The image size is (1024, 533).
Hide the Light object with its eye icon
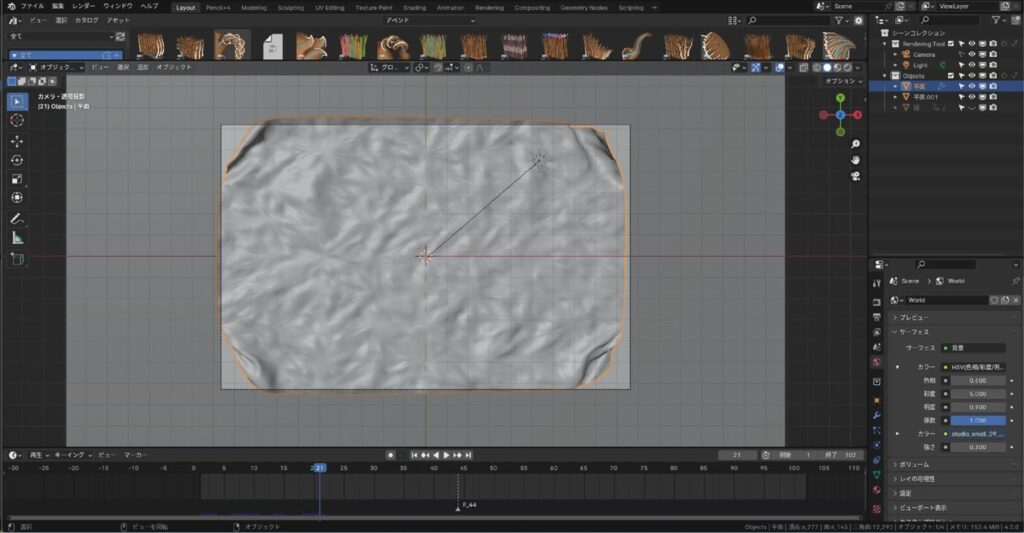(x=972, y=65)
